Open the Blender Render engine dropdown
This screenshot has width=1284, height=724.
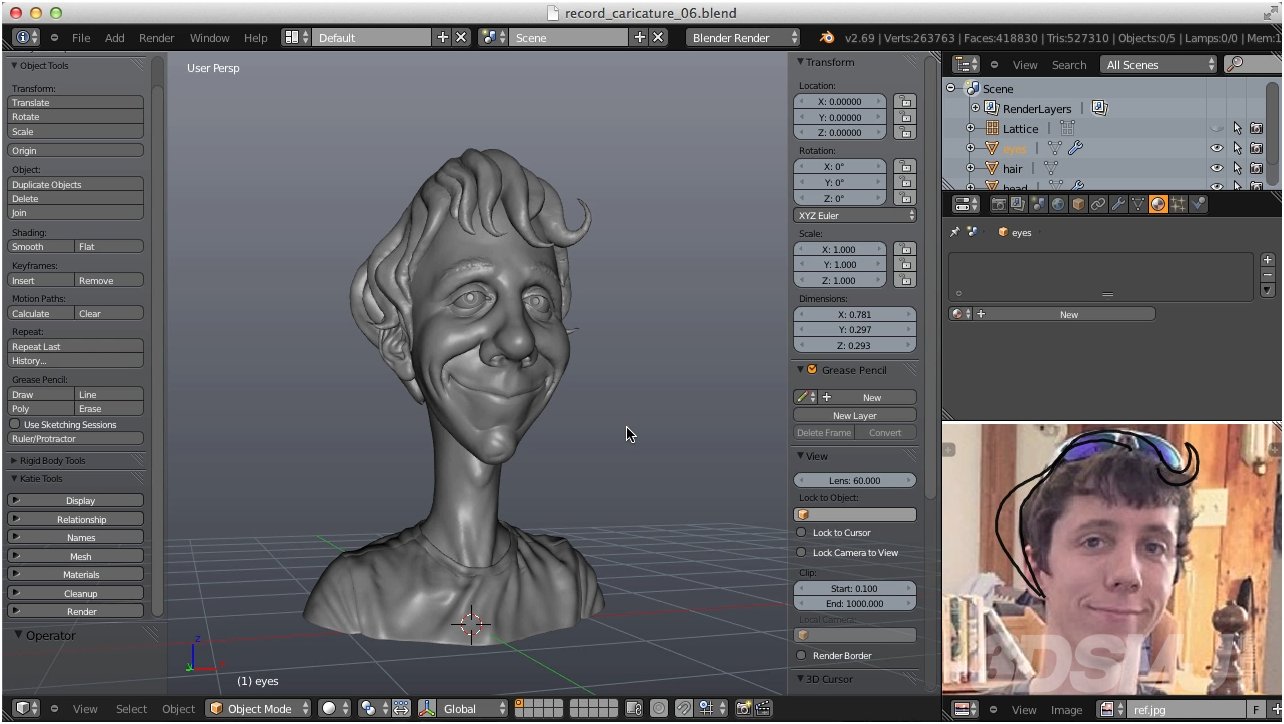click(743, 37)
